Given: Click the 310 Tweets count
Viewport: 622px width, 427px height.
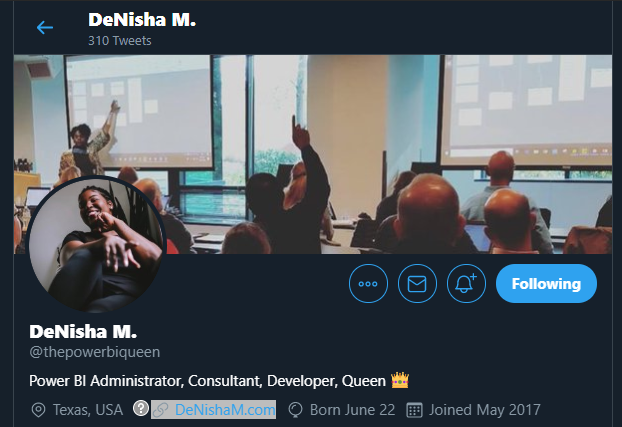Looking at the screenshot, I should (x=120, y=40).
